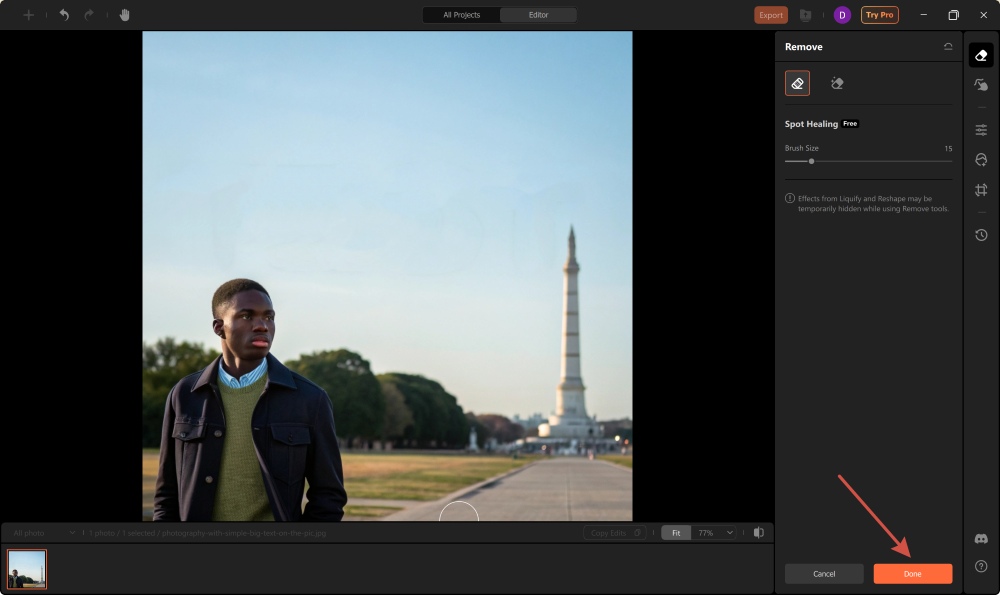Select the photo thumbnail in the filmstrip
Screen dimensions: 1000x595
point(27,568)
